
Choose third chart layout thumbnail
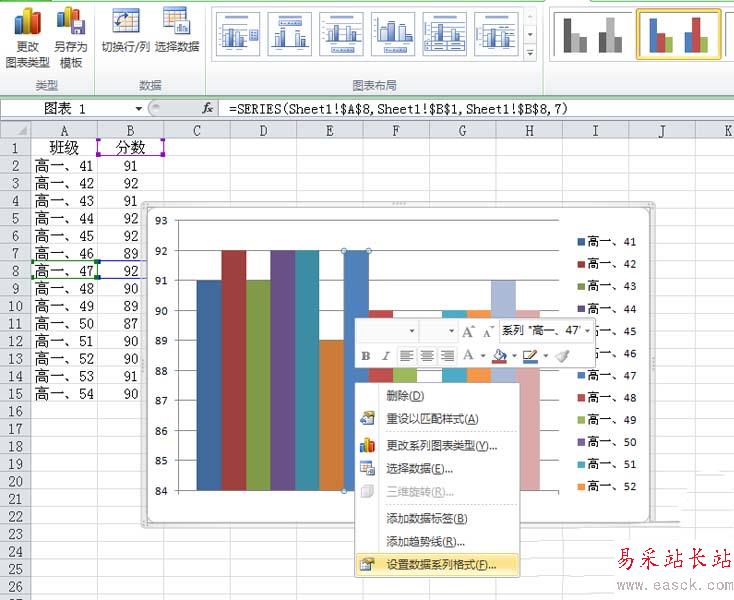tap(342, 34)
